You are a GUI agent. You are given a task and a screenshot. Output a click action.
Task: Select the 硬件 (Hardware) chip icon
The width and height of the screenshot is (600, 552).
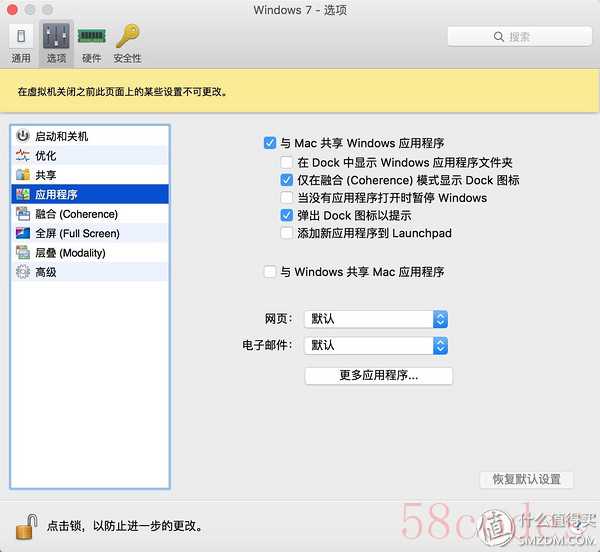[x=91, y=43]
